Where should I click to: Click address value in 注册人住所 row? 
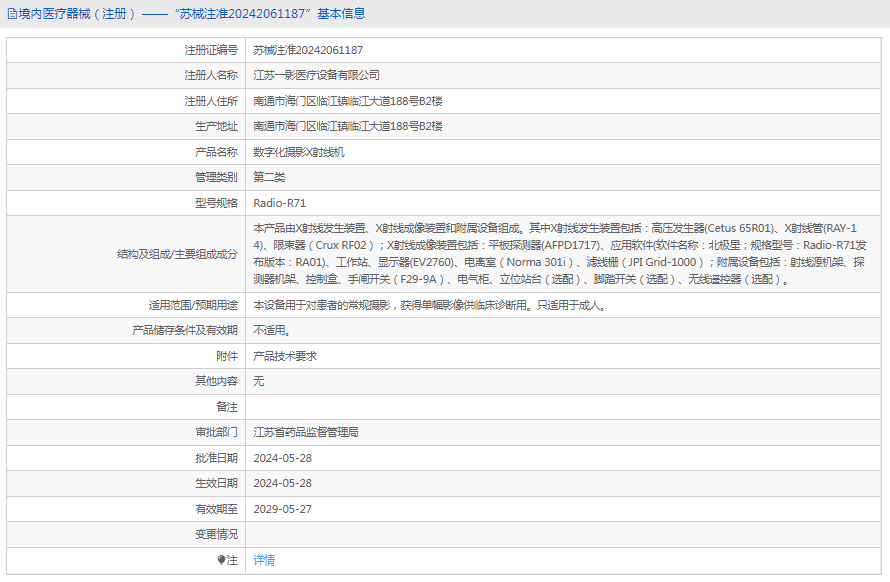pos(348,101)
